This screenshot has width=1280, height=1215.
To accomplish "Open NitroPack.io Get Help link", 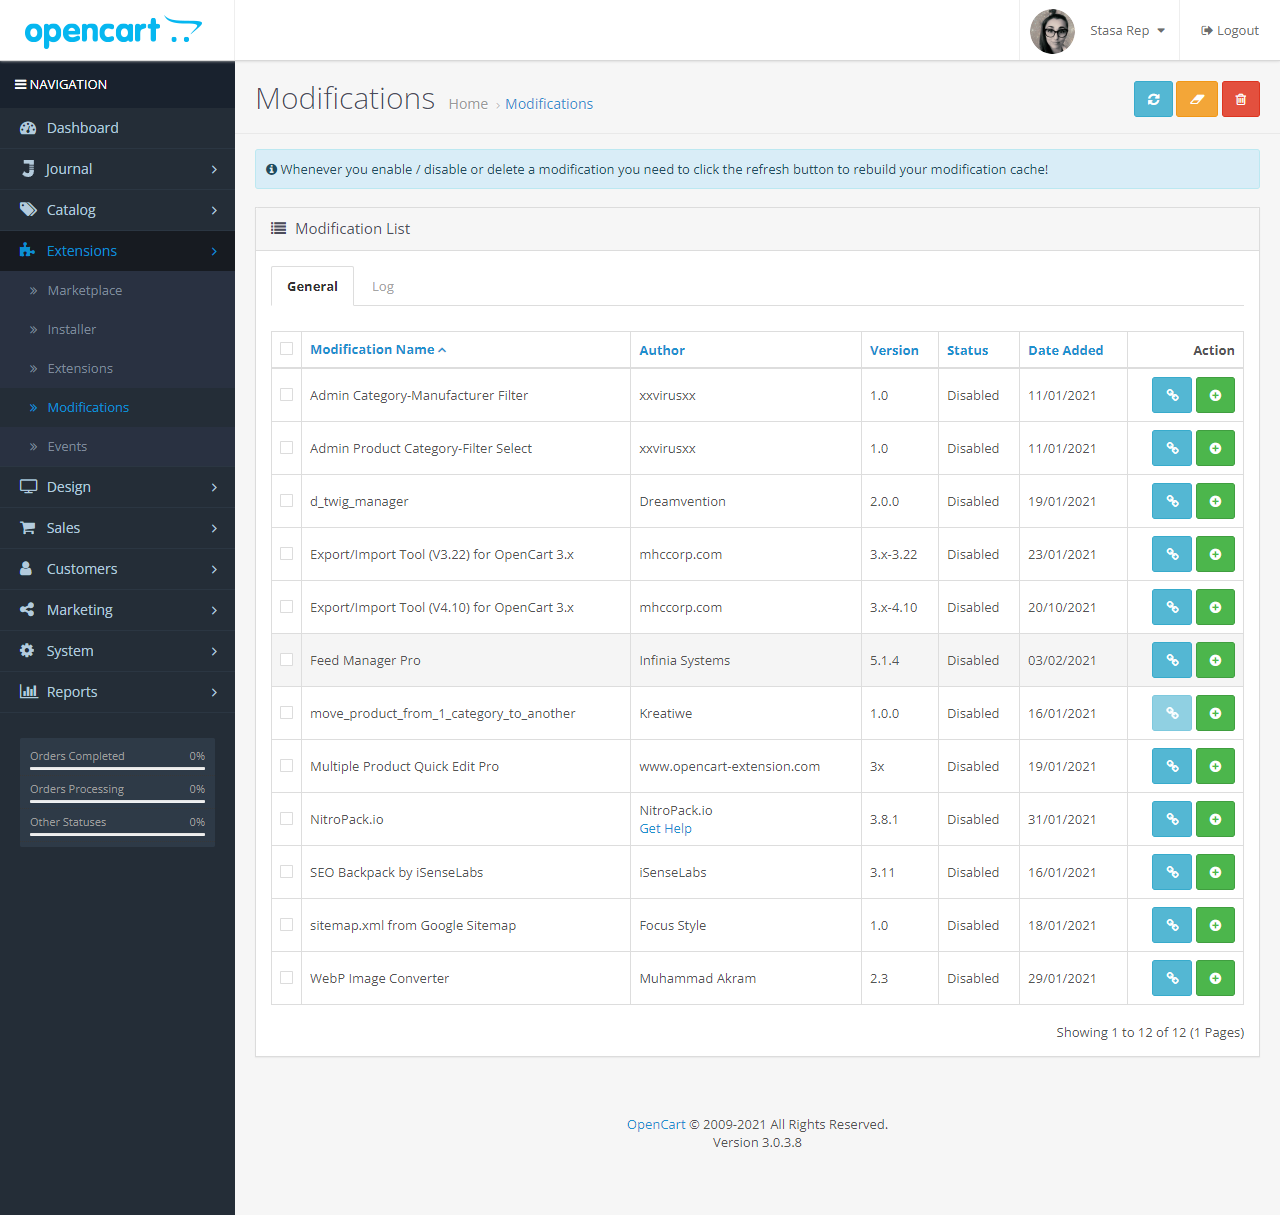I will [665, 828].
